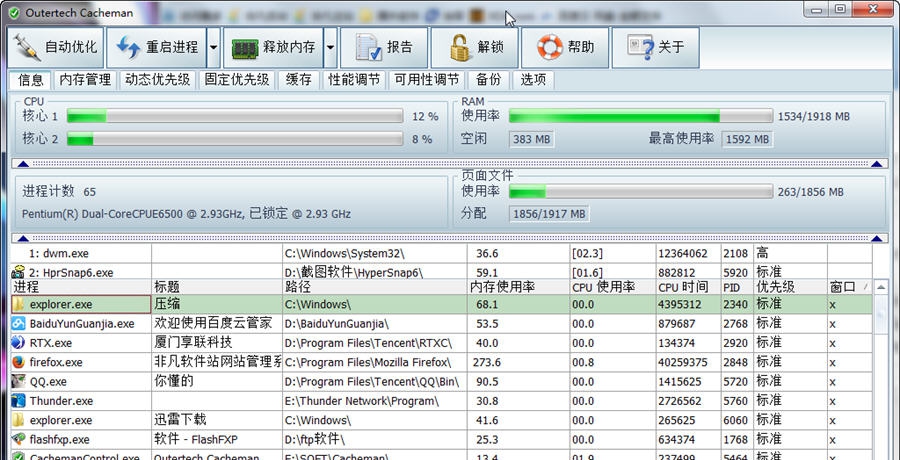Click the E:\Thunder Network\Program\ path cell
This screenshot has height=460, width=900.
tap(375, 401)
